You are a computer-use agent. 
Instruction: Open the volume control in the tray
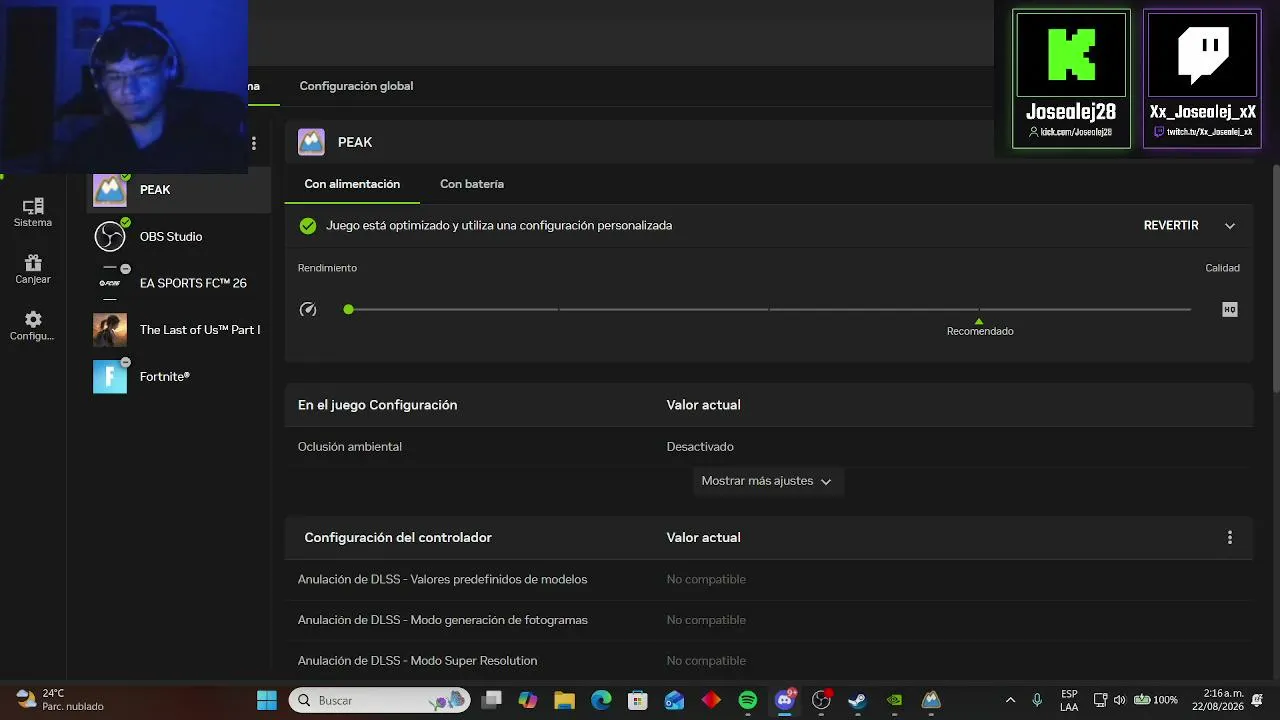[x=1119, y=701]
